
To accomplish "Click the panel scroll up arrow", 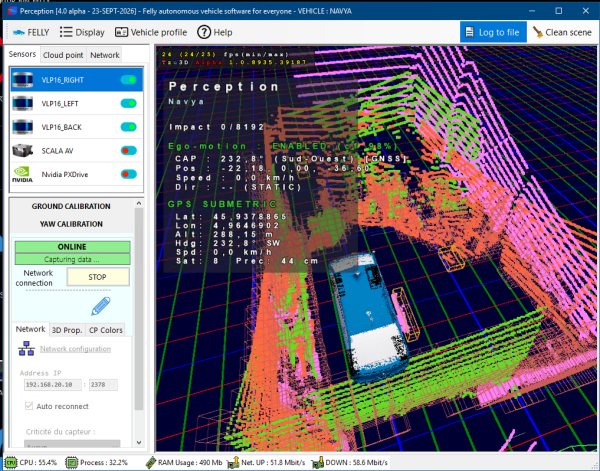I will (x=139, y=203).
